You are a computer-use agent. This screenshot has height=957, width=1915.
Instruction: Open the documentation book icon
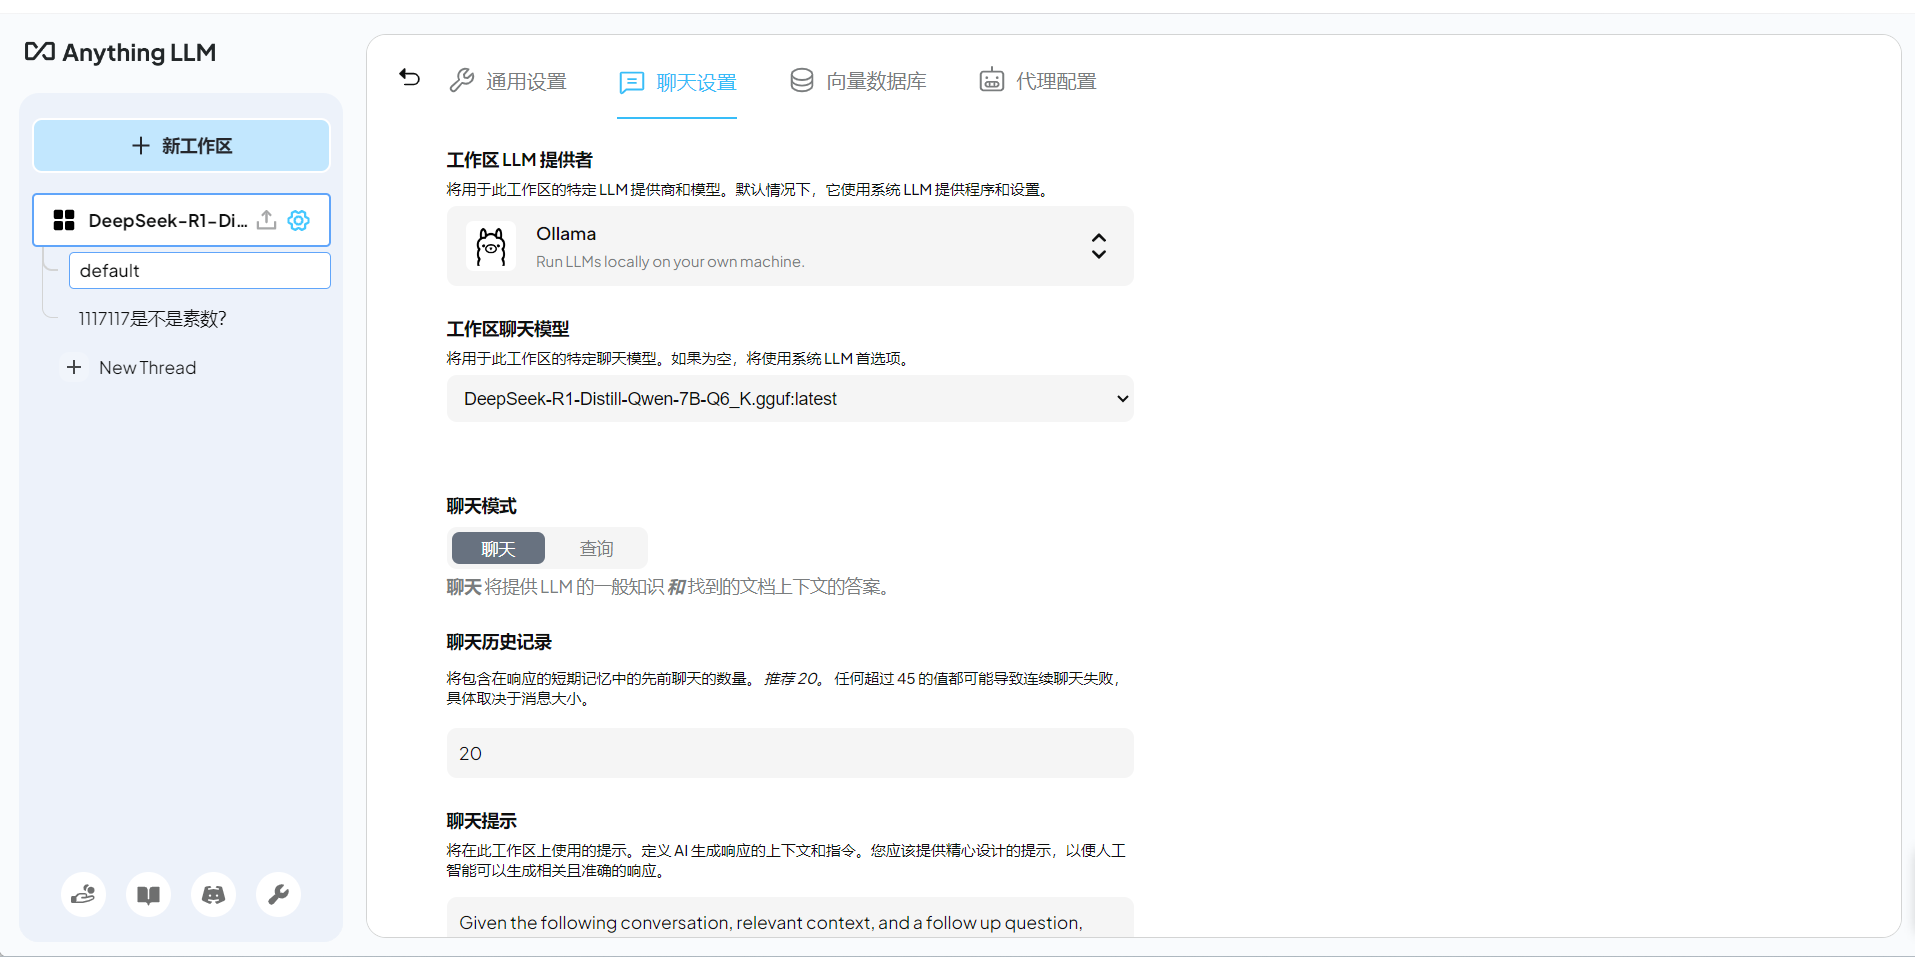point(149,894)
